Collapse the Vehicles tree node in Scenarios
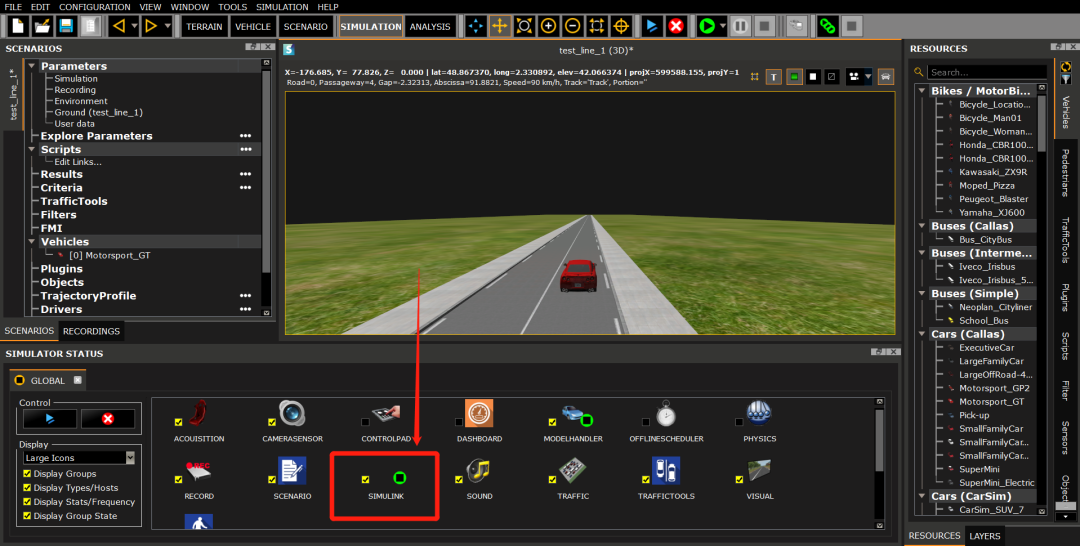Image resolution: width=1080 pixels, height=546 pixels. (32, 242)
